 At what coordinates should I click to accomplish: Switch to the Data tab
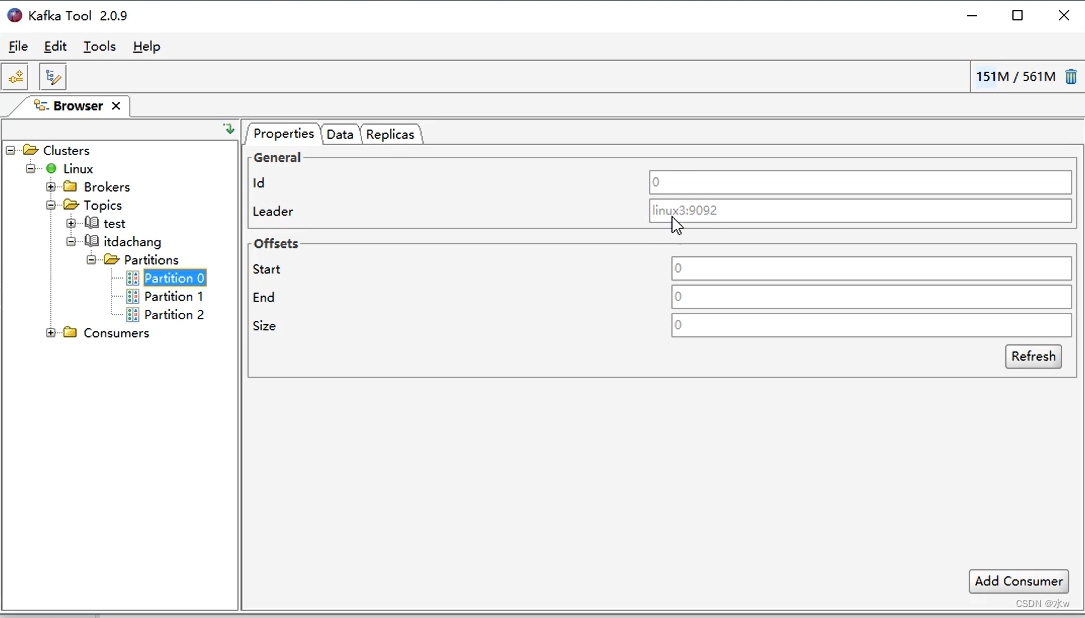click(x=340, y=134)
